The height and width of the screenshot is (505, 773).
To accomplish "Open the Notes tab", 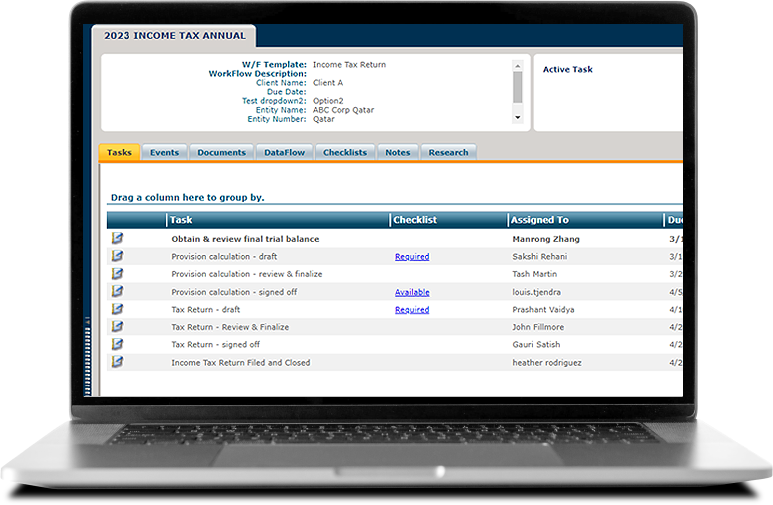I will (397, 152).
